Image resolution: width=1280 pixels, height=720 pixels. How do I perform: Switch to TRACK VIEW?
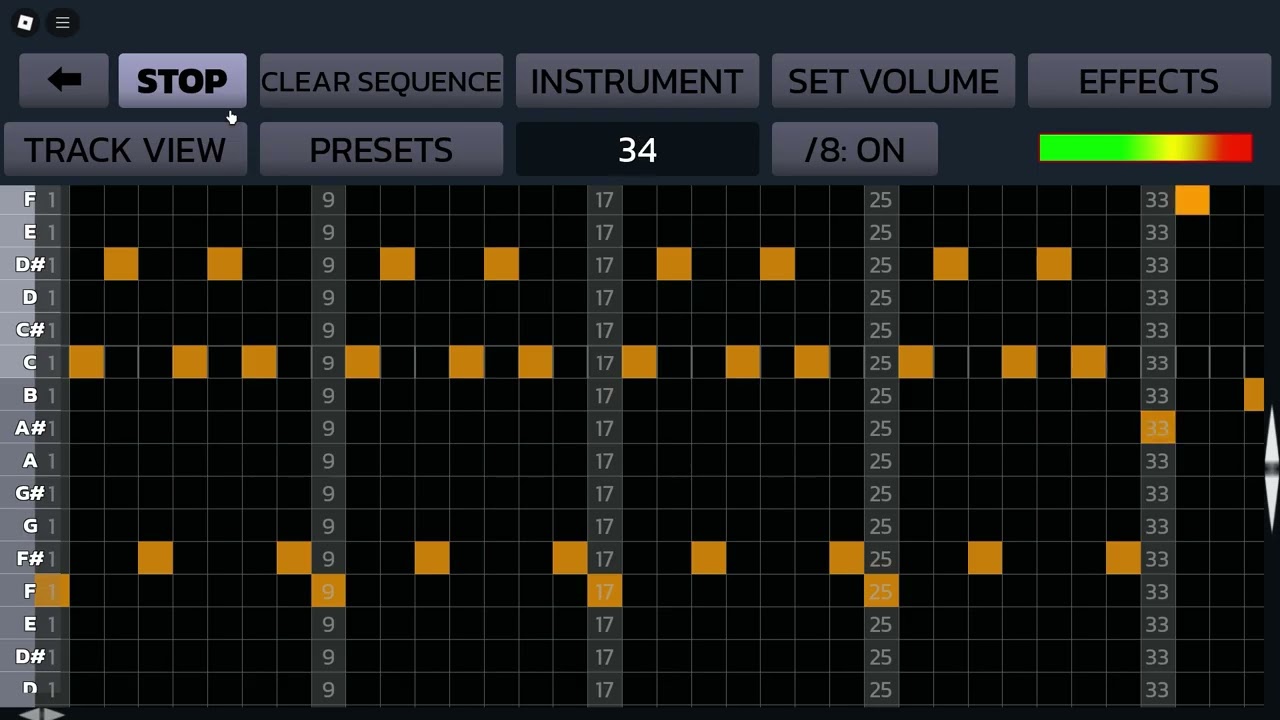coord(125,149)
